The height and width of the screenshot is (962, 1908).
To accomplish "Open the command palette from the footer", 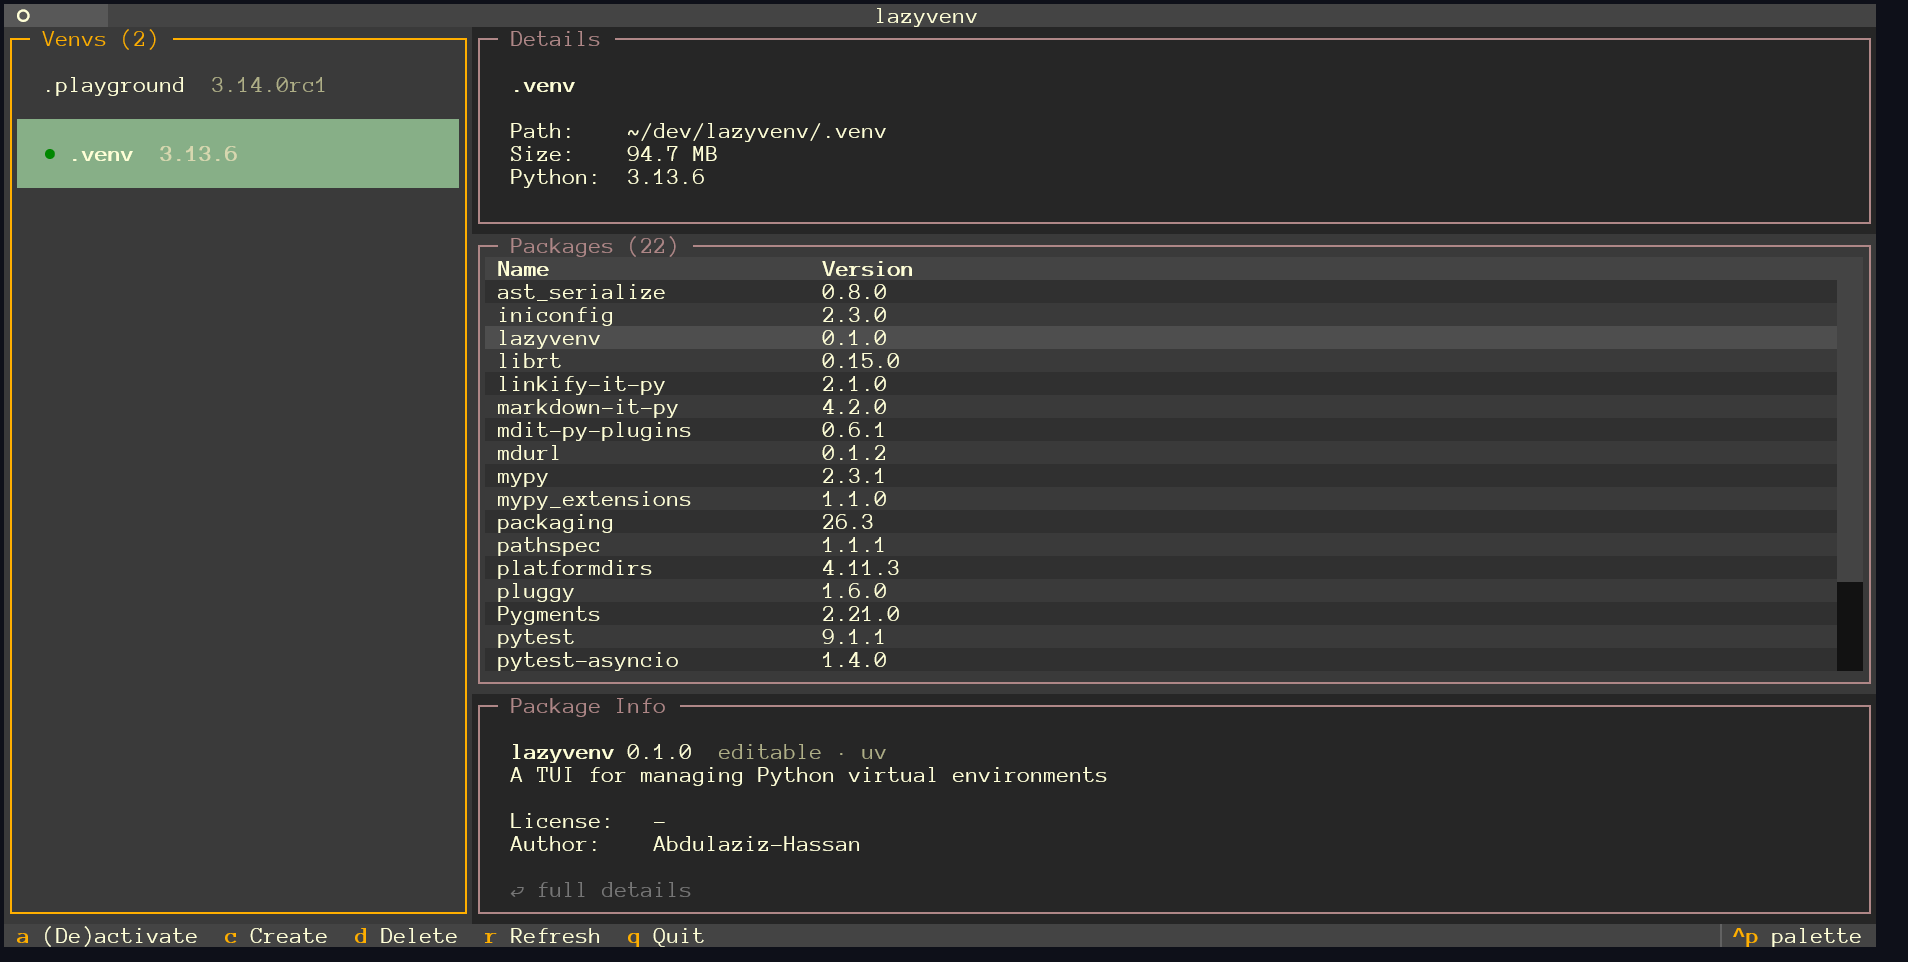I will pyautogui.click(x=1797, y=936).
